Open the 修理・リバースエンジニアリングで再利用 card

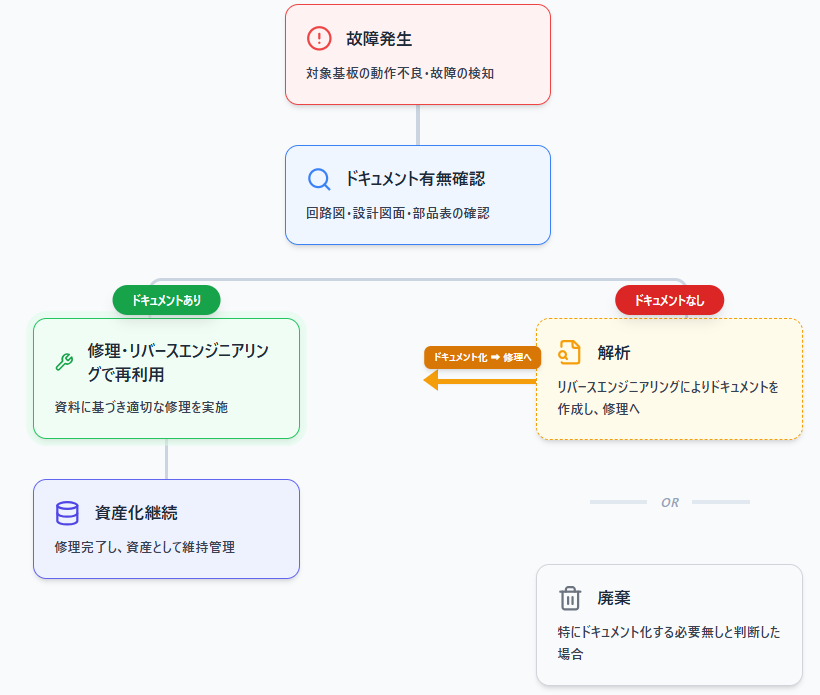pos(166,378)
